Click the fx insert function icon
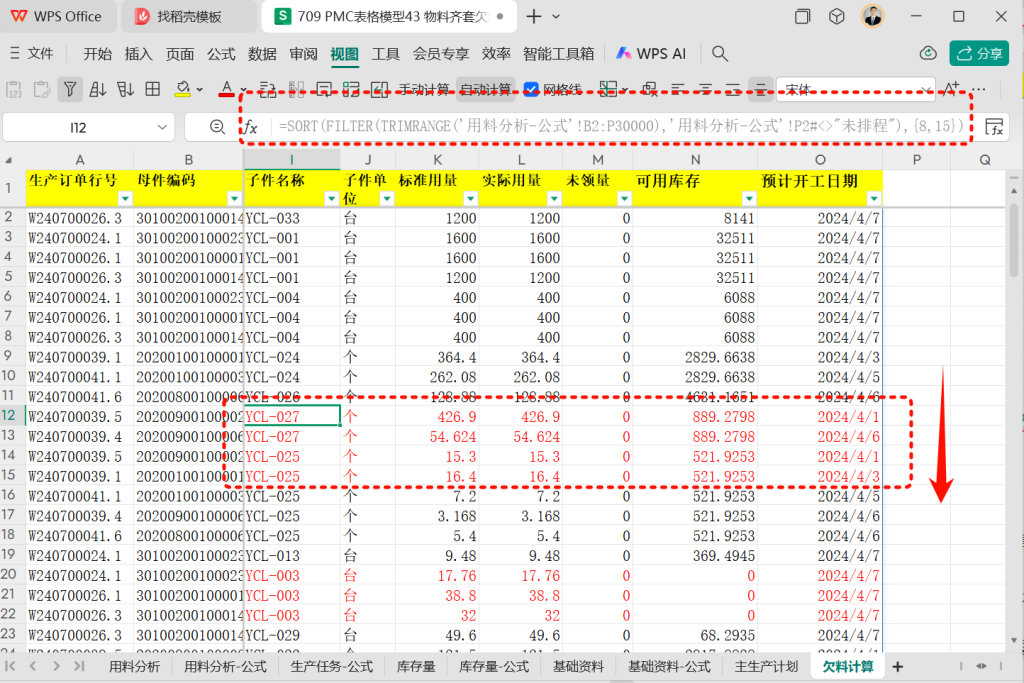Viewport: 1024px width, 683px height. coord(251,127)
